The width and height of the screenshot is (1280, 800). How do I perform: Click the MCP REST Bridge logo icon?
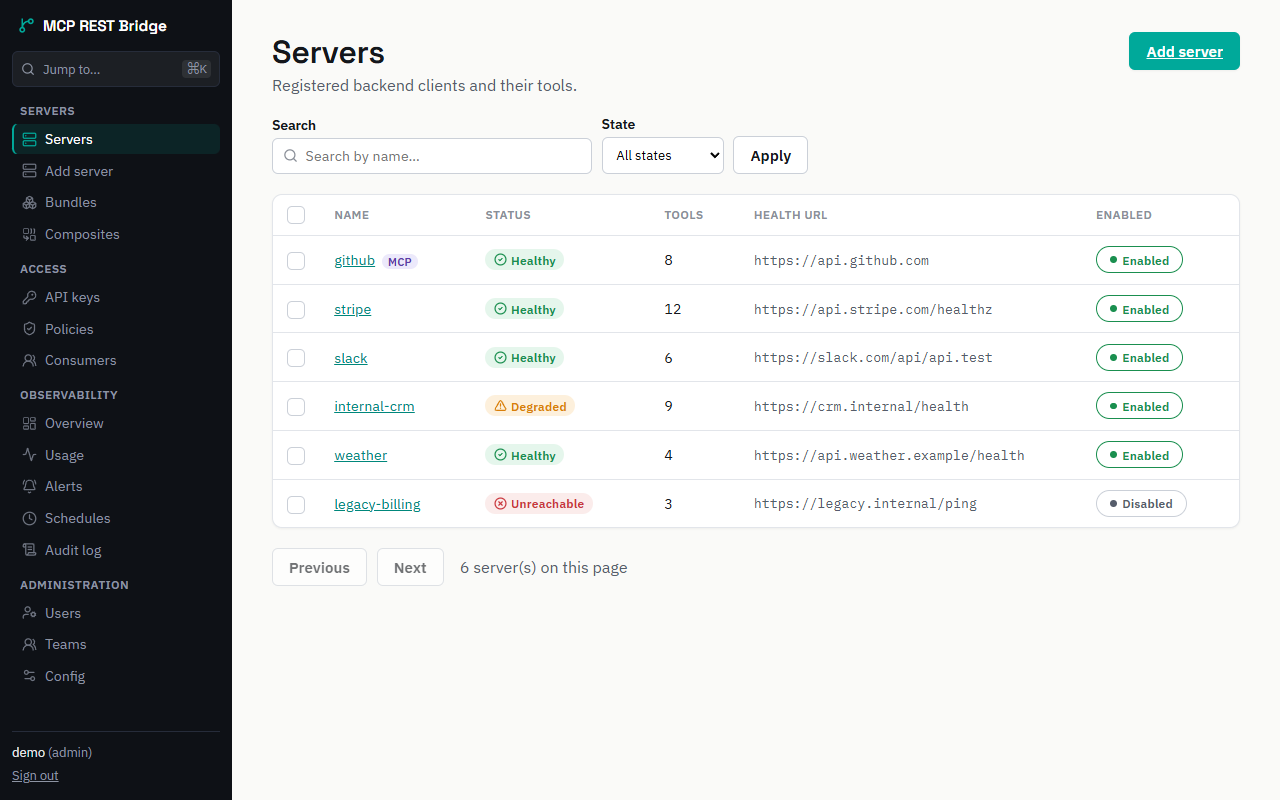(27, 26)
